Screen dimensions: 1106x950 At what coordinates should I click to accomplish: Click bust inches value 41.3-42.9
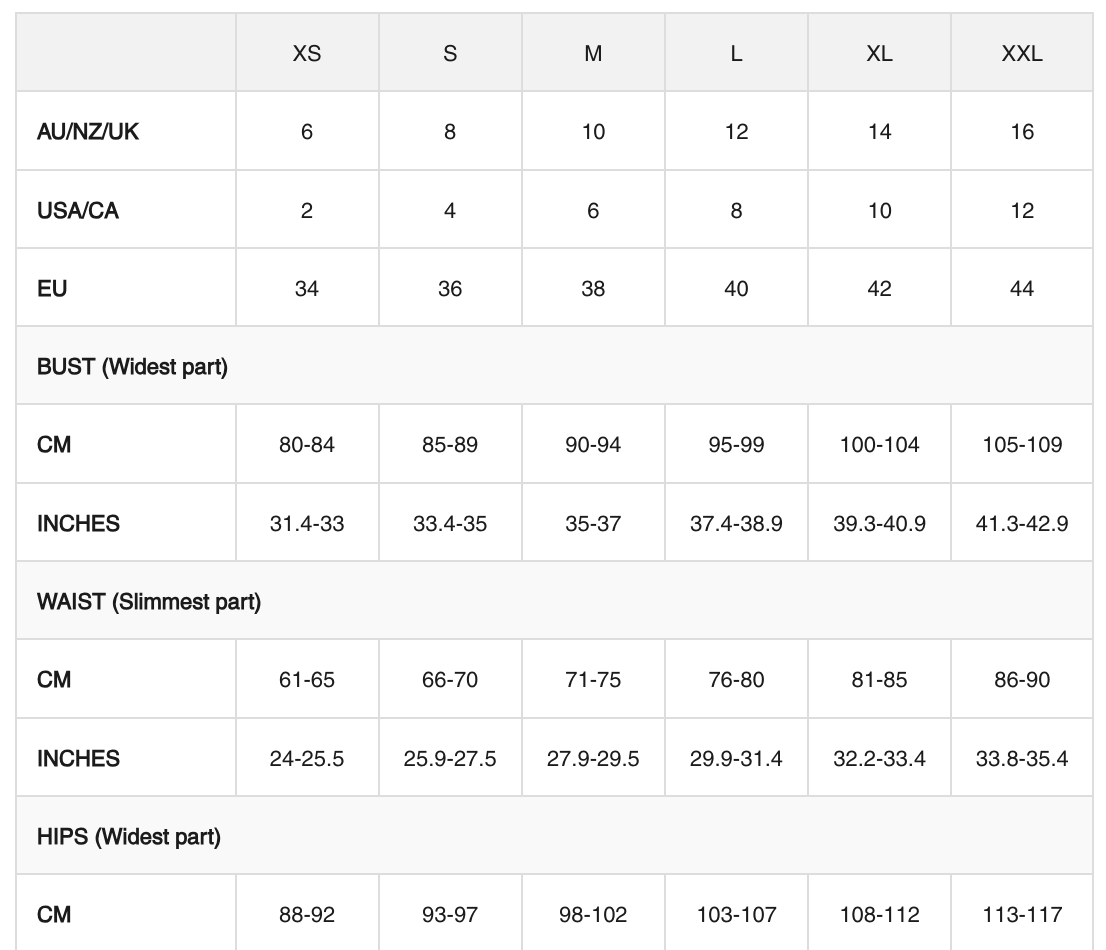point(1022,523)
